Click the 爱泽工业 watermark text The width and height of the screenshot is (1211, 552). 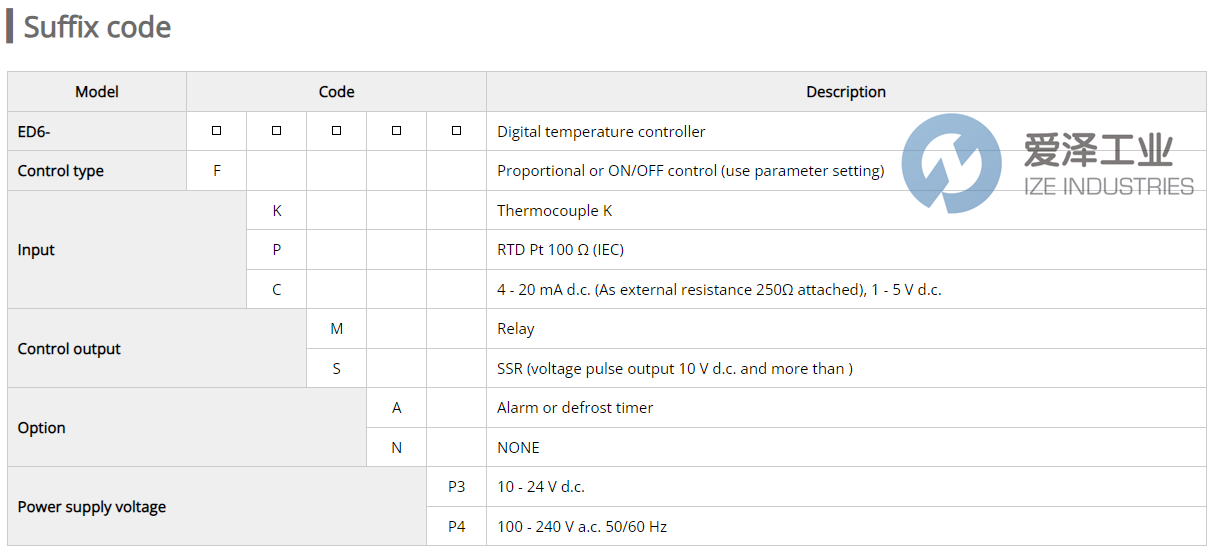1098,151
